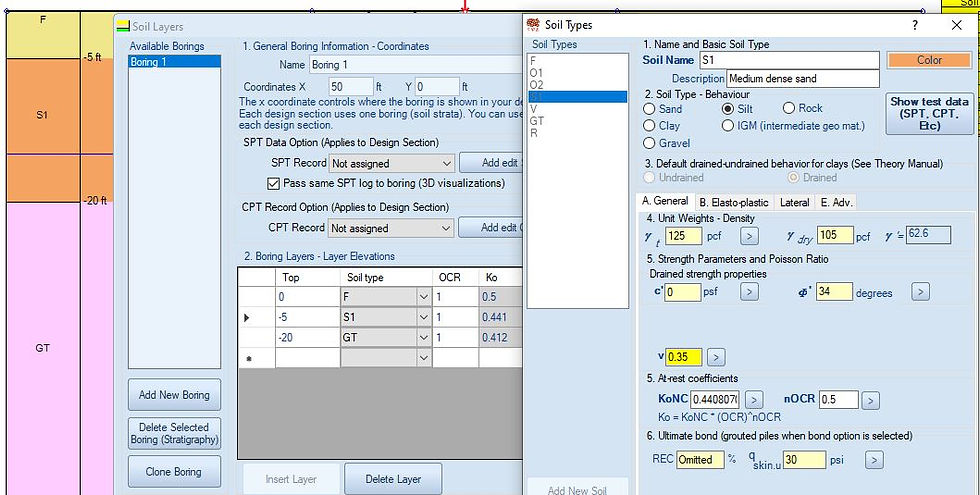Select soil R in Soil Types list
This screenshot has height=495, width=980.
(x=577, y=133)
